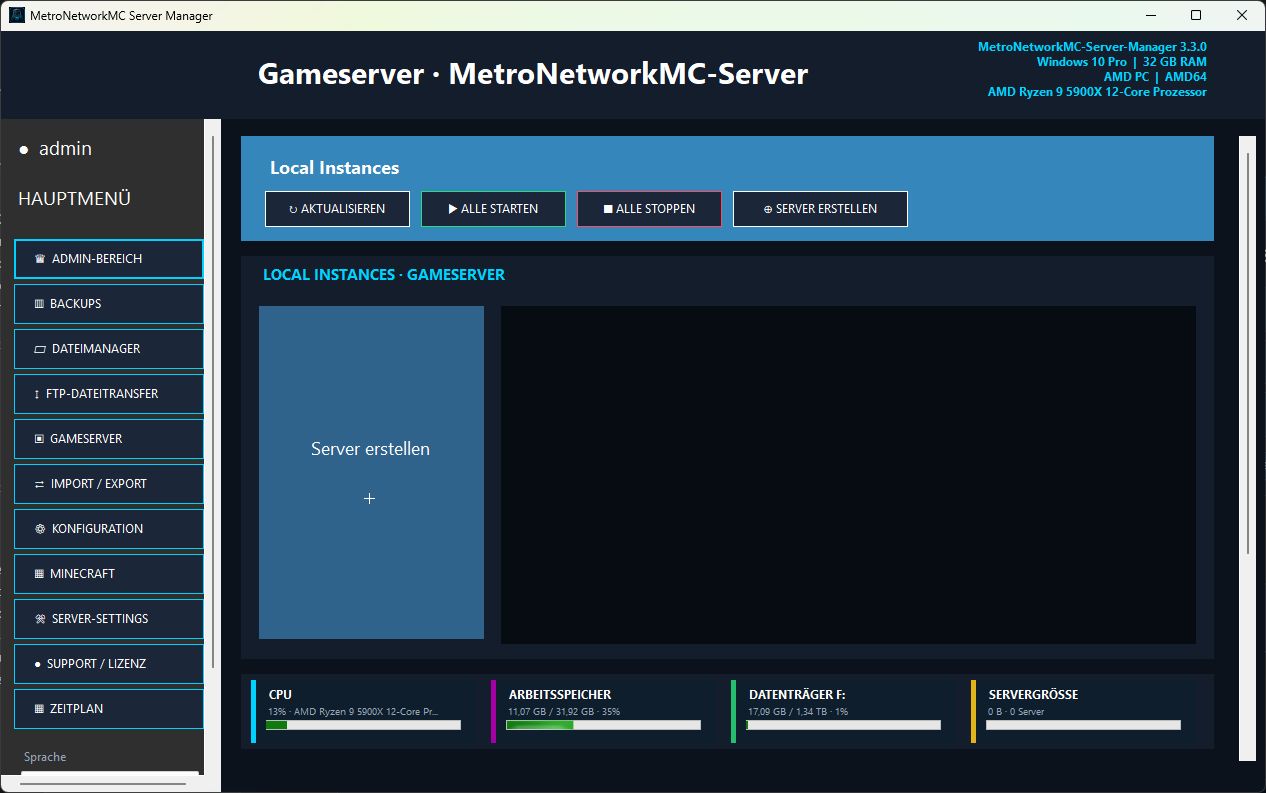Image resolution: width=1266 pixels, height=793 pixels.
Task: Click the "Gameserver · MetroNetworkMC-Server" page title
Action: tap(533, 74)
